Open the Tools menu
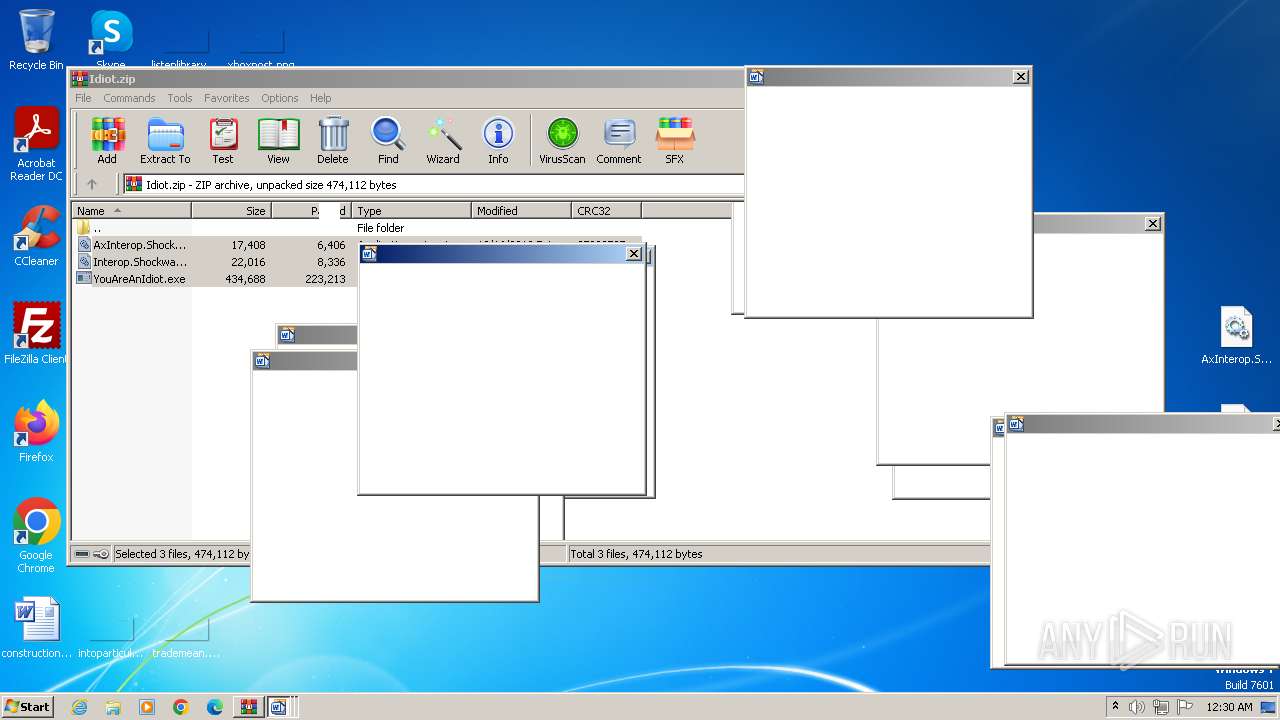Viewport: 1280px width, 720px height. [x=180, y=98]
